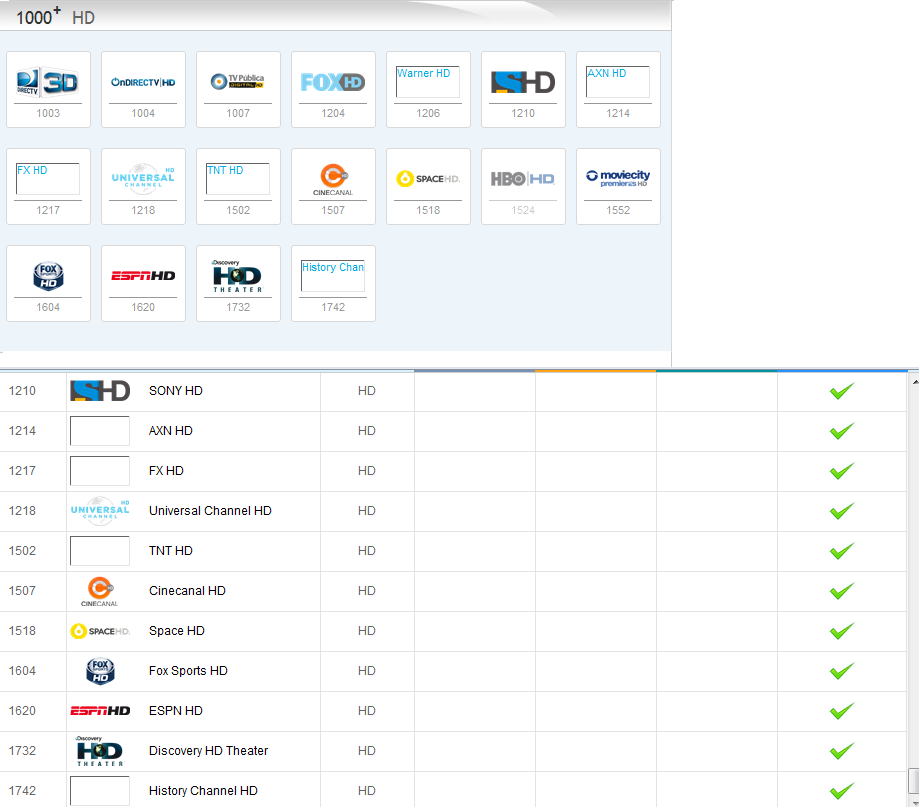Toggle the checkmark on the Space HD row
The width and height of the screenshot is (920, 811).
click(840, 630)
